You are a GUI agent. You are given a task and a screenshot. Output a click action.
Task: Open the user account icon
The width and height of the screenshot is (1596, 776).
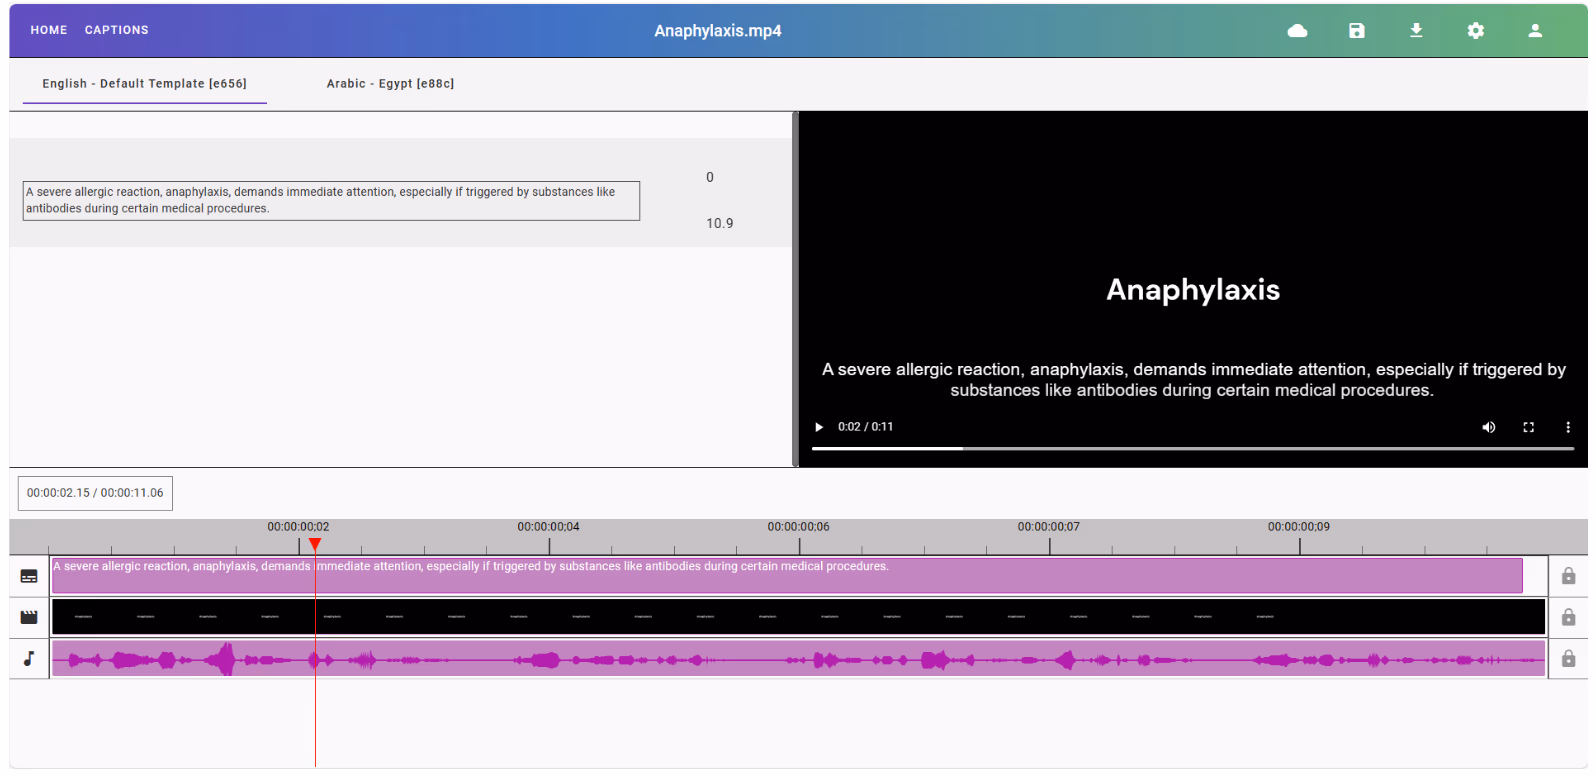point(1535,31)
